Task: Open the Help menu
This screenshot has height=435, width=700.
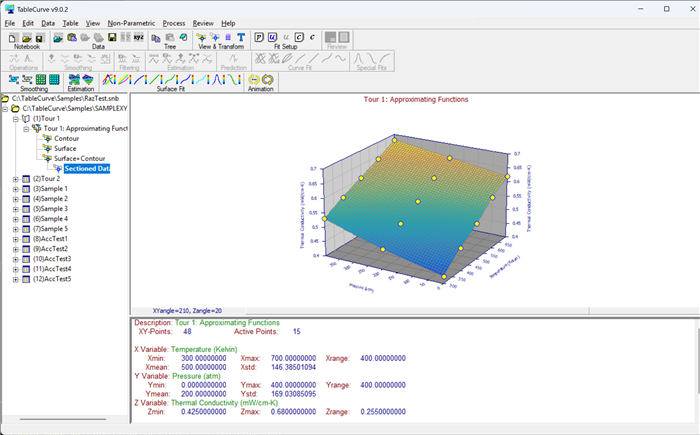Action: point(228,23)
